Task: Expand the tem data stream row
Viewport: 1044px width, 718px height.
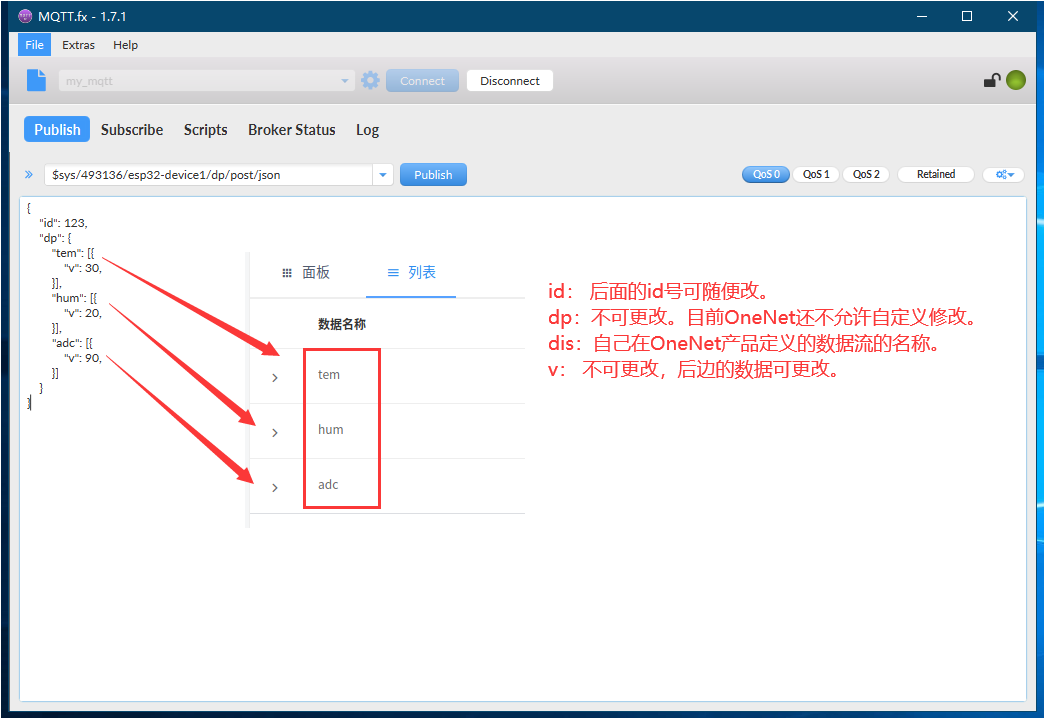Action: [275, 378]
